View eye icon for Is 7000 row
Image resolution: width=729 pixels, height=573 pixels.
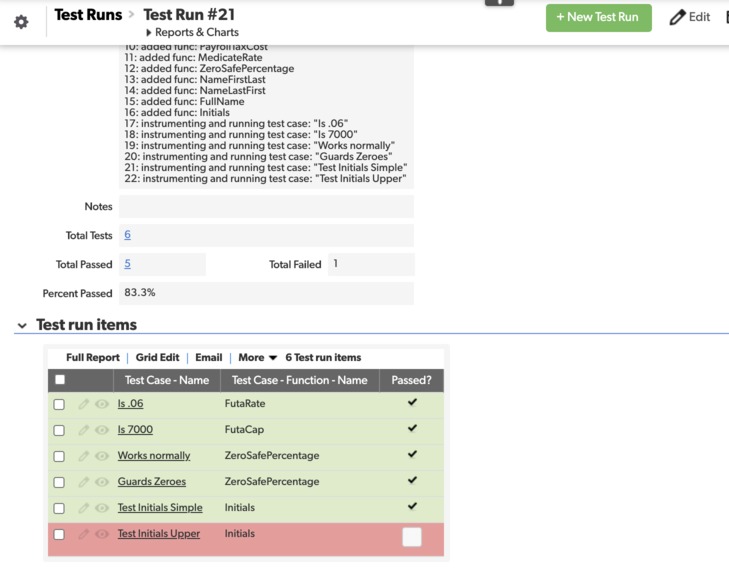tap(102, 430)
